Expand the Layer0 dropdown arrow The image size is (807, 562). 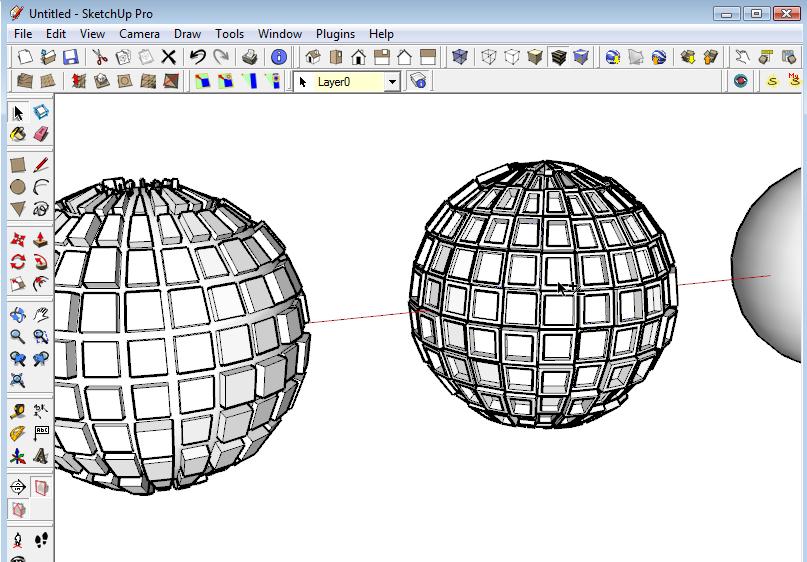coord(392,82)
